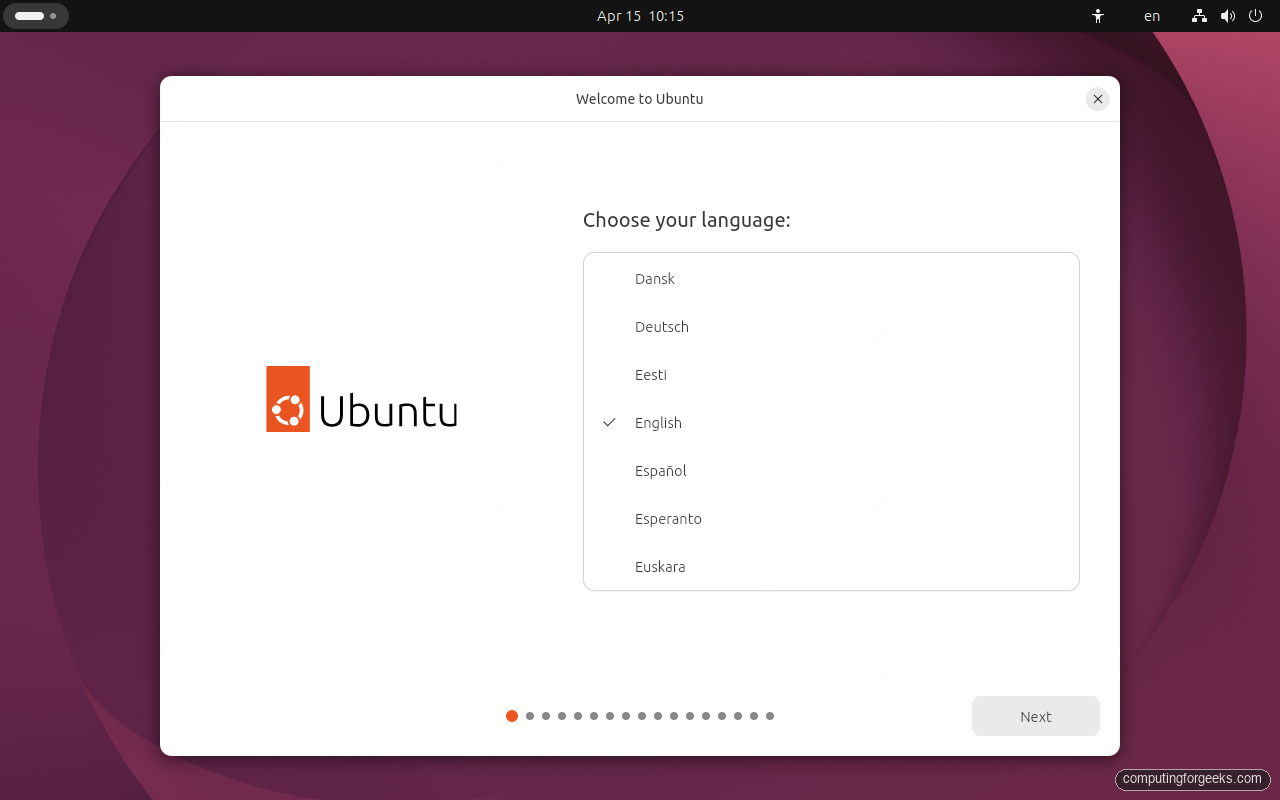1280x800 pixels.
Task: Choose Euskara as the language
Action: click(660, 566)
